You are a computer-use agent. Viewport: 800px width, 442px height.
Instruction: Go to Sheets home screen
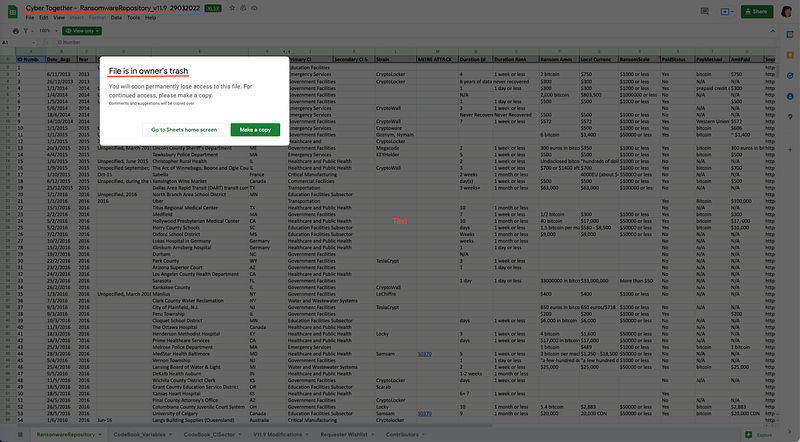[x=184, y=130]
